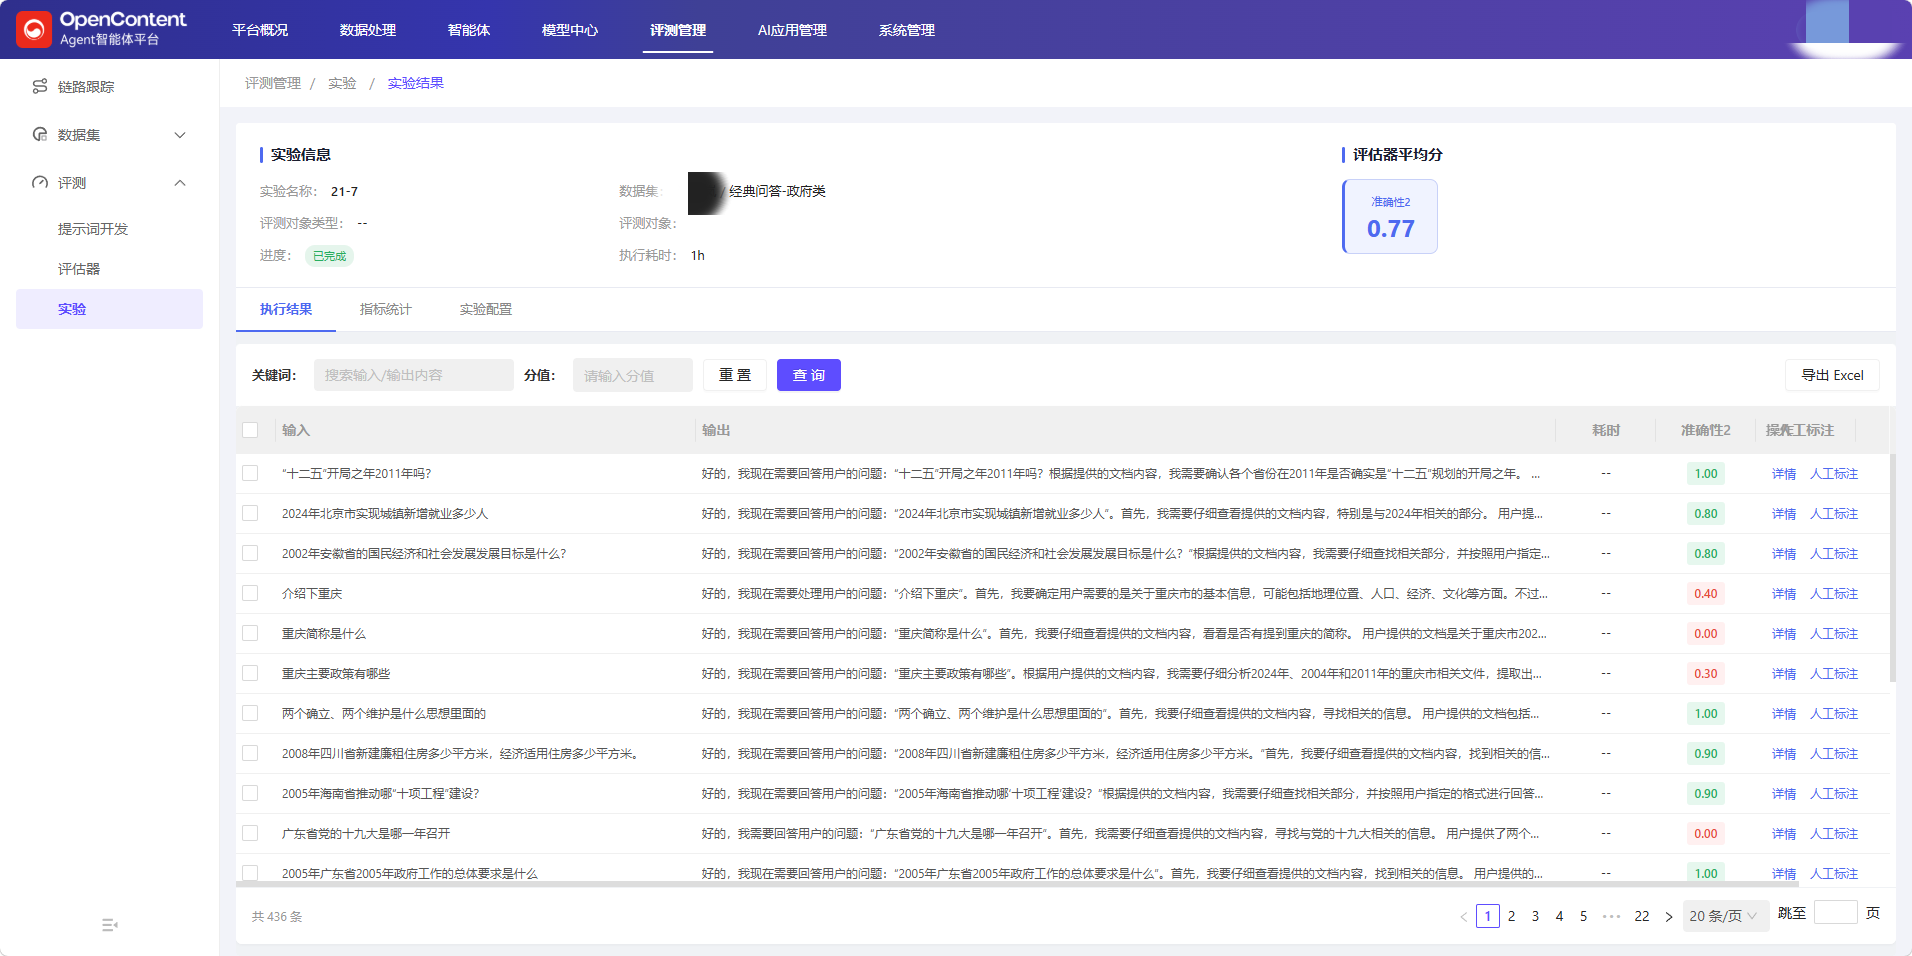Click the 链路跟踪 sidebar icon
The width and height of the screenshot is (1912, 956).
40,87
